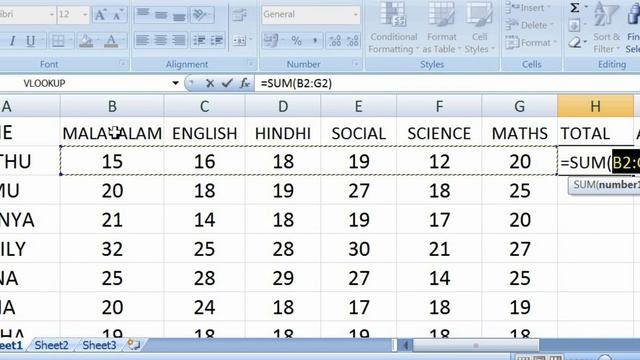The width and height of the screenshot is (640, 360).
Task: Click the Merge & Center icon
Action: (240, 40)
